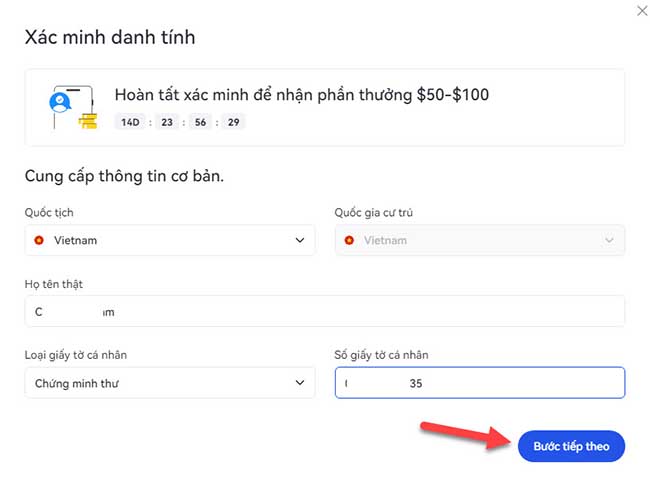Image resolution: width=650 pixels, height=490 pixels.
Task: Click the flag in Quốc gia cư trú field
Action: click(350, 240)
